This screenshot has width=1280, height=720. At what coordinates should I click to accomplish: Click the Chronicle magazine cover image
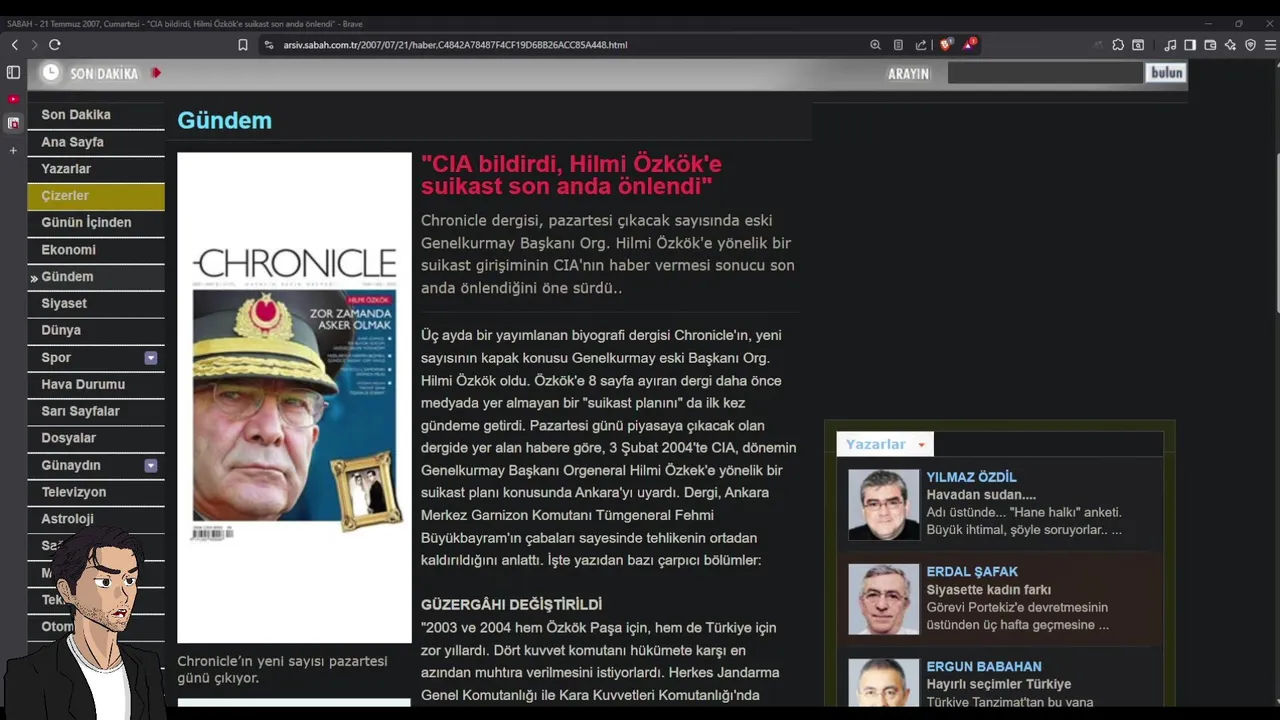point(294,397)
